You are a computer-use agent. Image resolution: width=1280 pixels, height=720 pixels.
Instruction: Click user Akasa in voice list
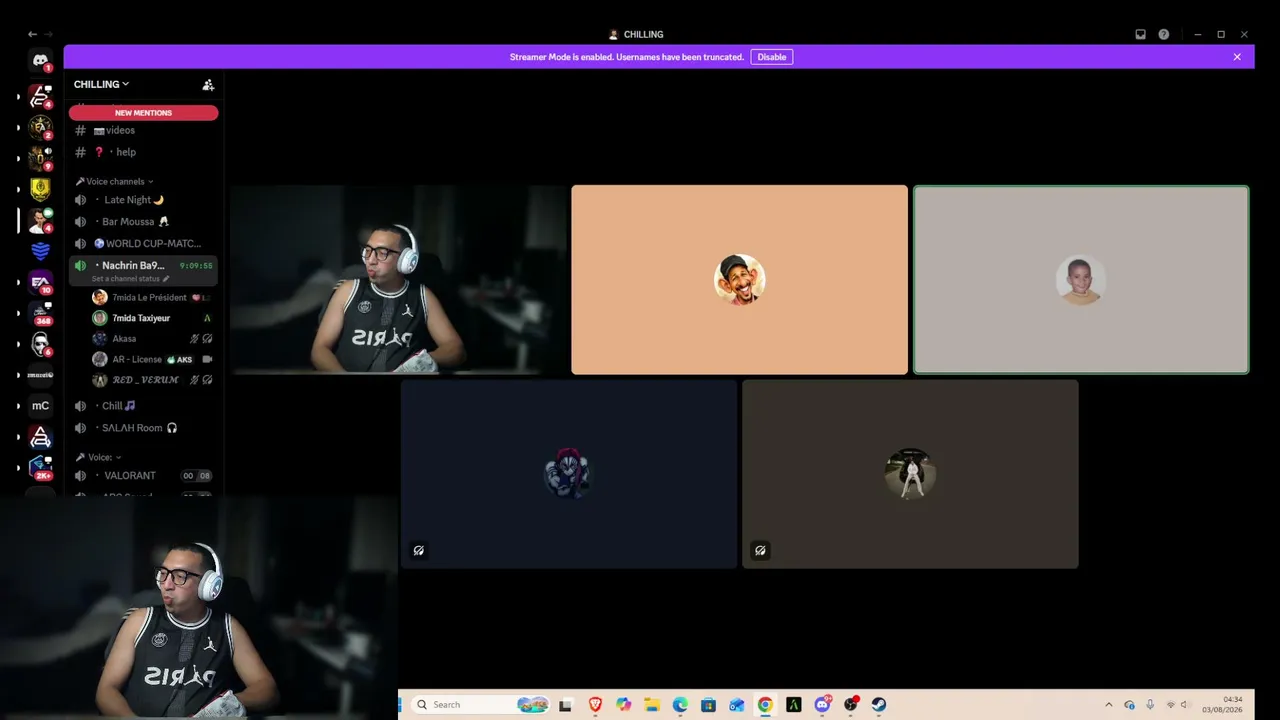point(152,339)
